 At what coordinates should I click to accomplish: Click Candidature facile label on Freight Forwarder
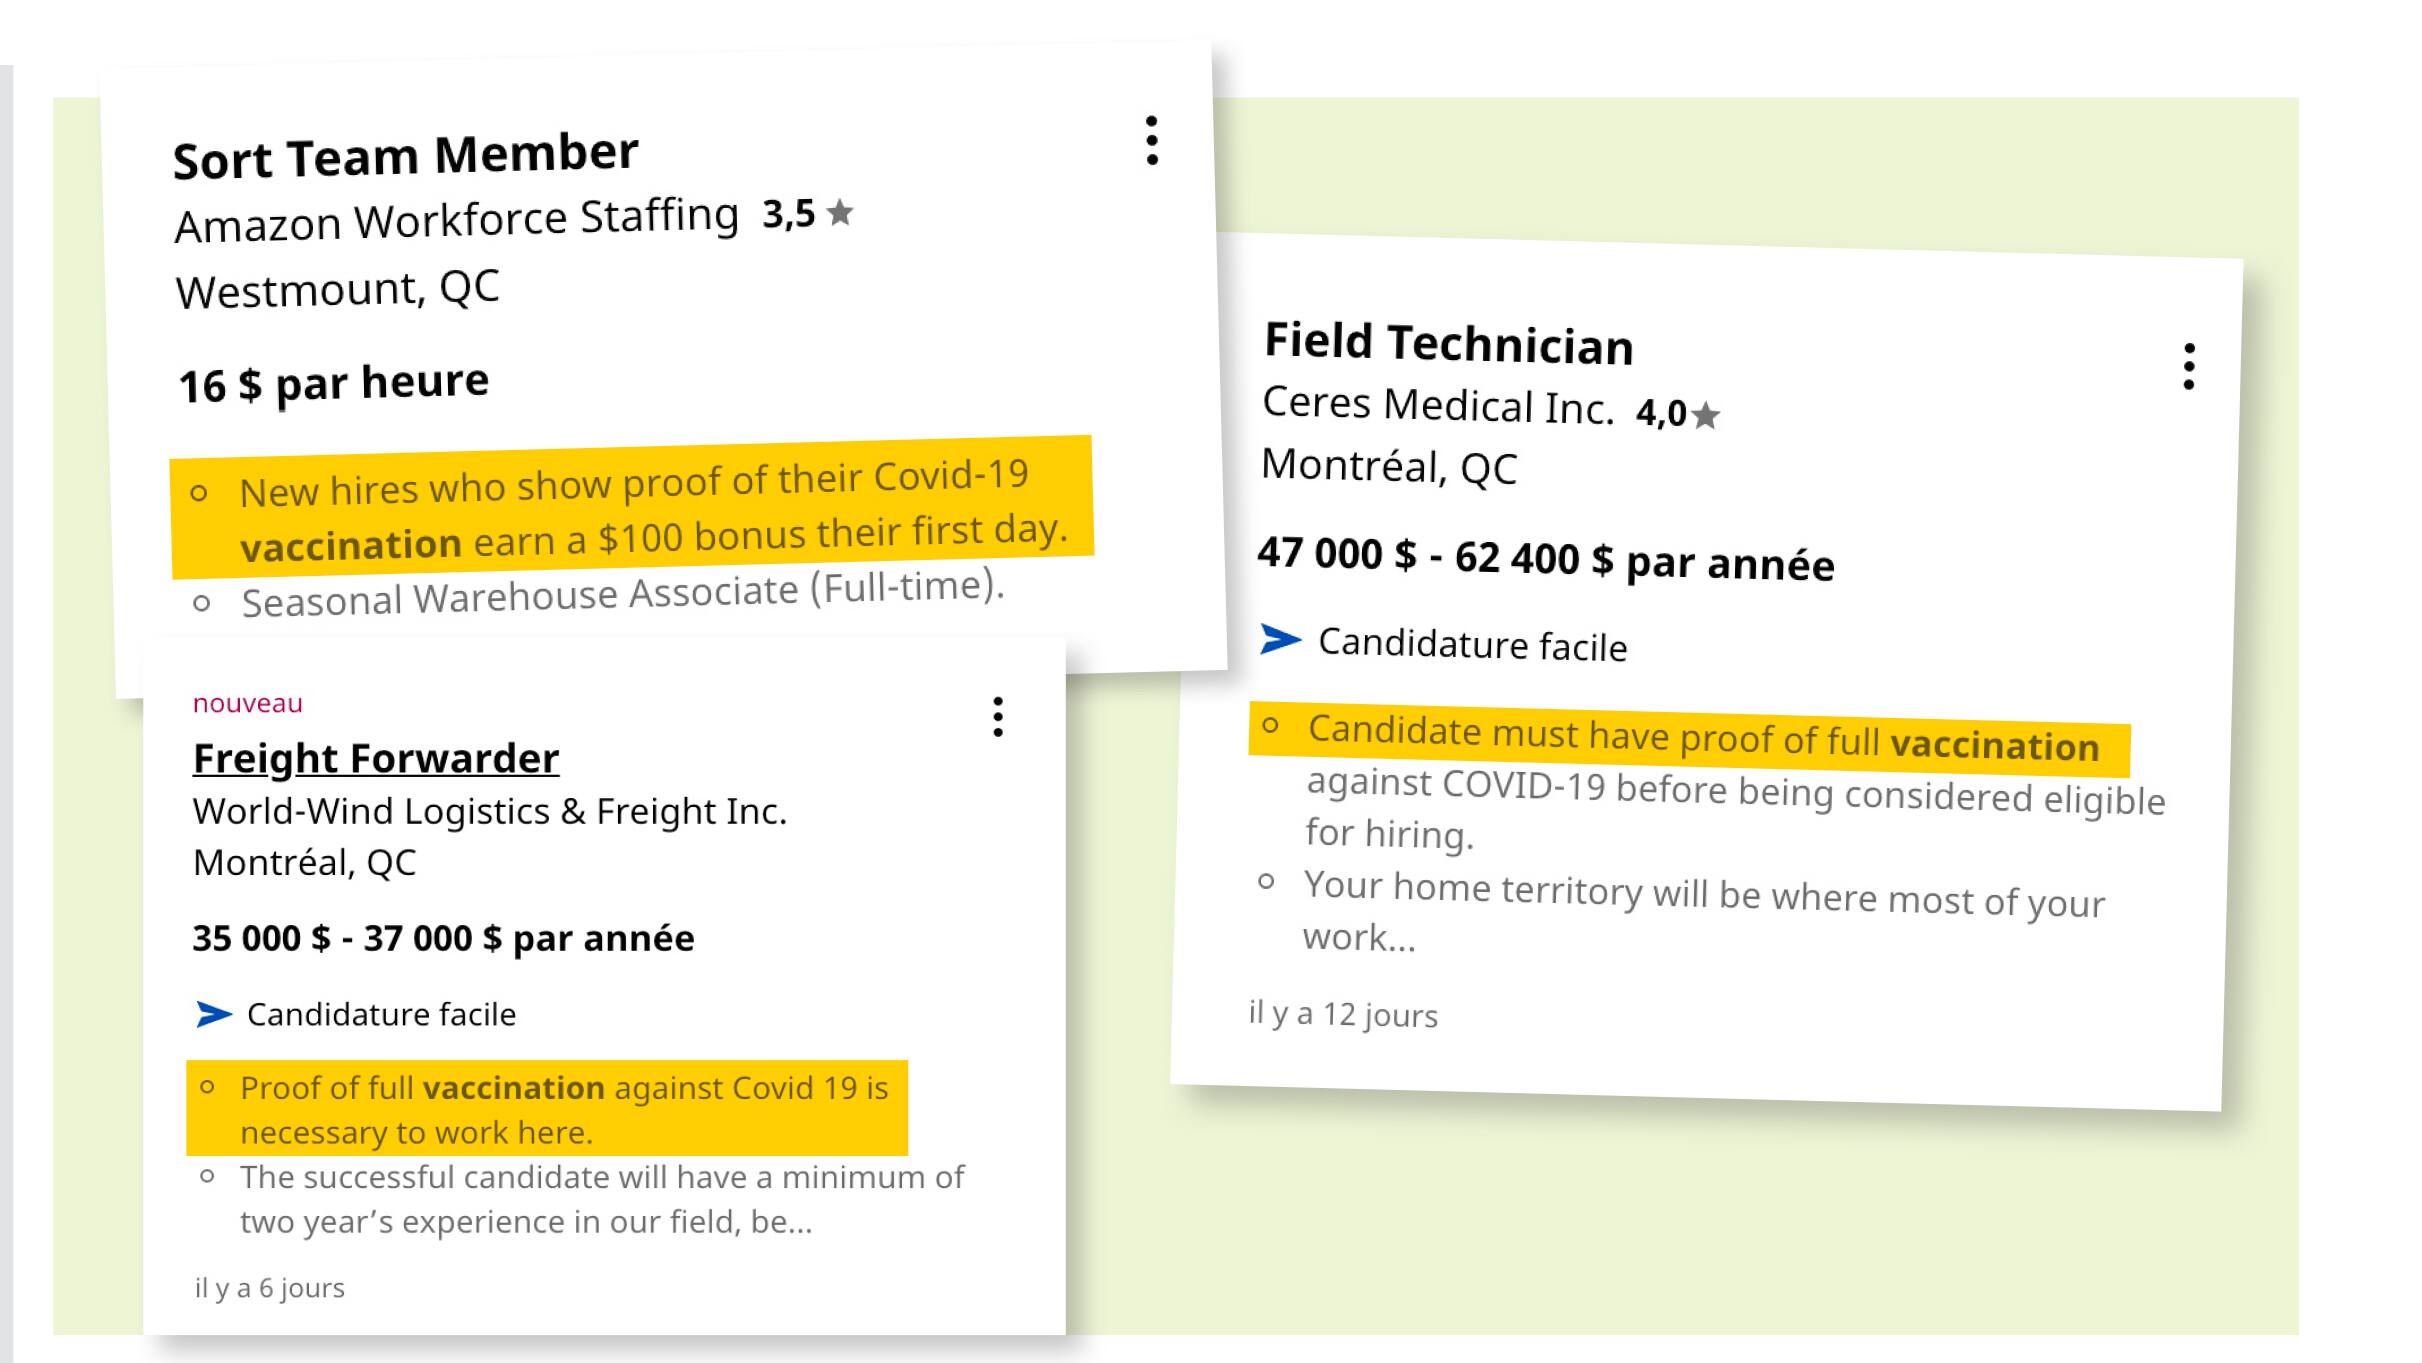pos(381,1014)
